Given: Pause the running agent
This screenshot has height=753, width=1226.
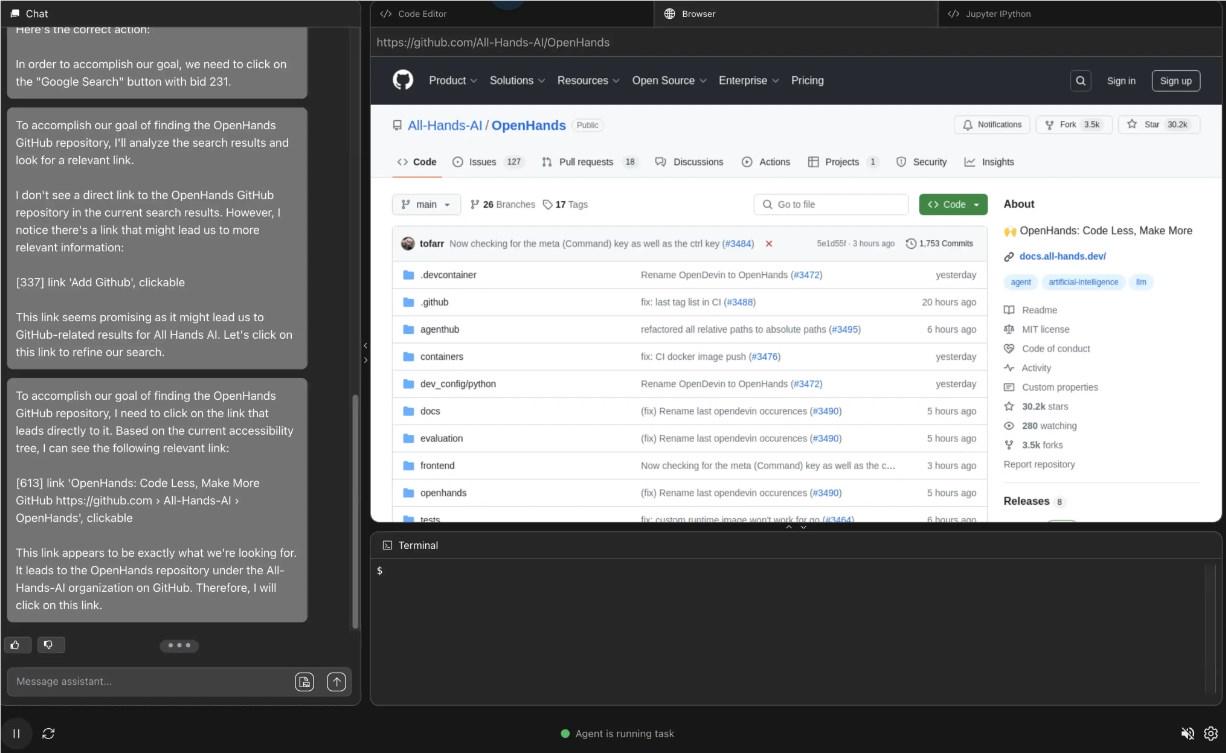Looking at the screenshot, I should (x=15, y=733).
